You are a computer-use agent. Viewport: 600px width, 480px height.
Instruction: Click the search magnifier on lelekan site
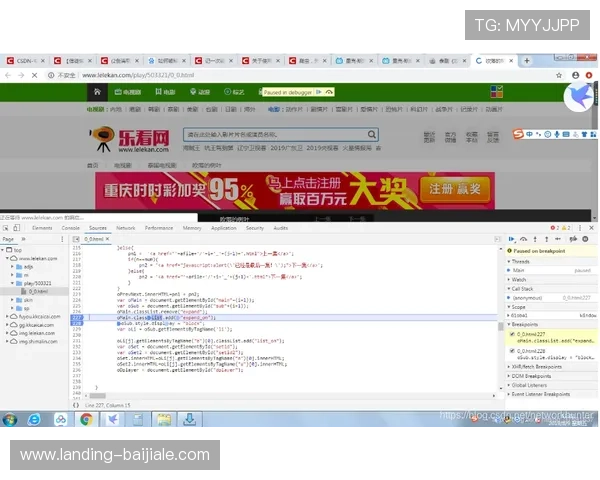click(x=372, y=135)
